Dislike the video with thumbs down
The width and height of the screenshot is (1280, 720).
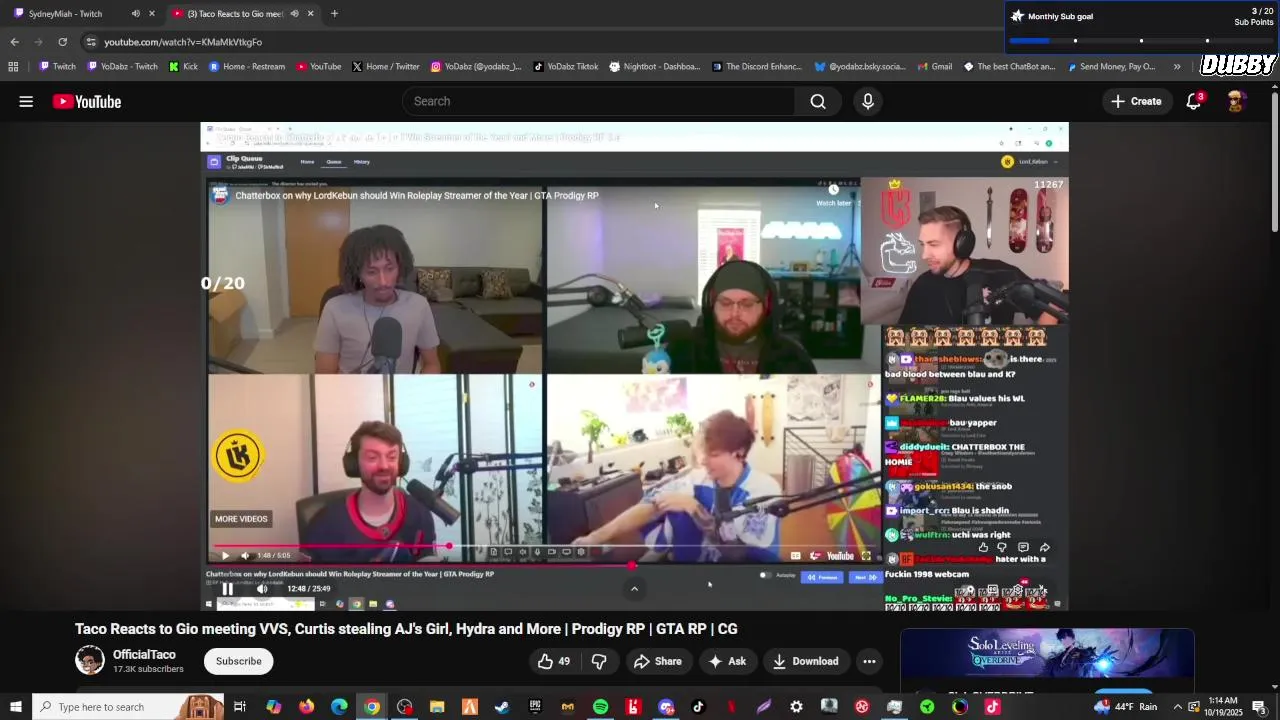(x=599, y=661)
